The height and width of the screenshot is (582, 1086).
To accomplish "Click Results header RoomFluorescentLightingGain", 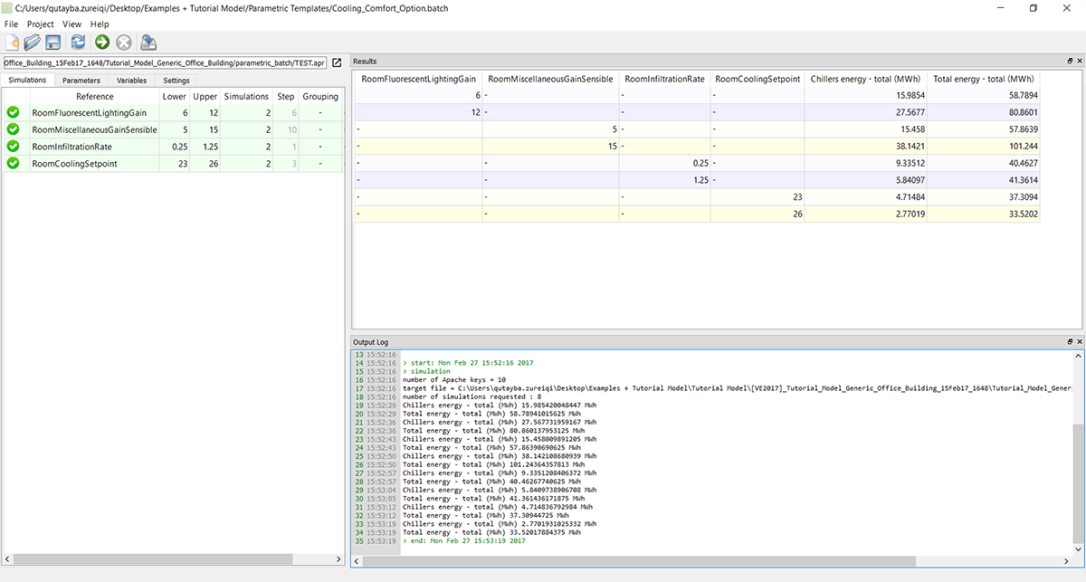I will [x=418, y=79].
